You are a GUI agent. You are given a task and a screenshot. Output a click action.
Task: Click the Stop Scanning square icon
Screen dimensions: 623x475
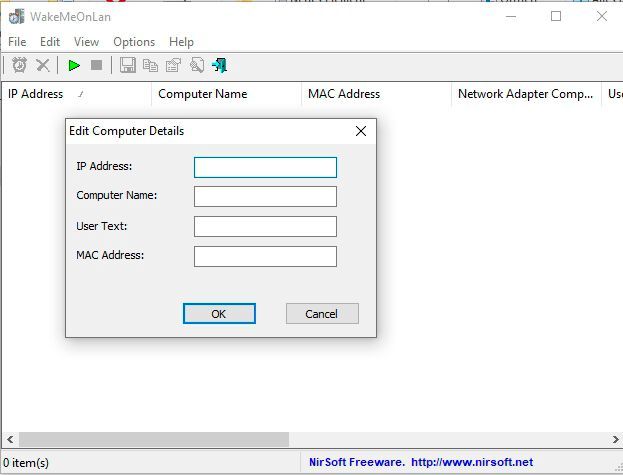tap(97, 65)
